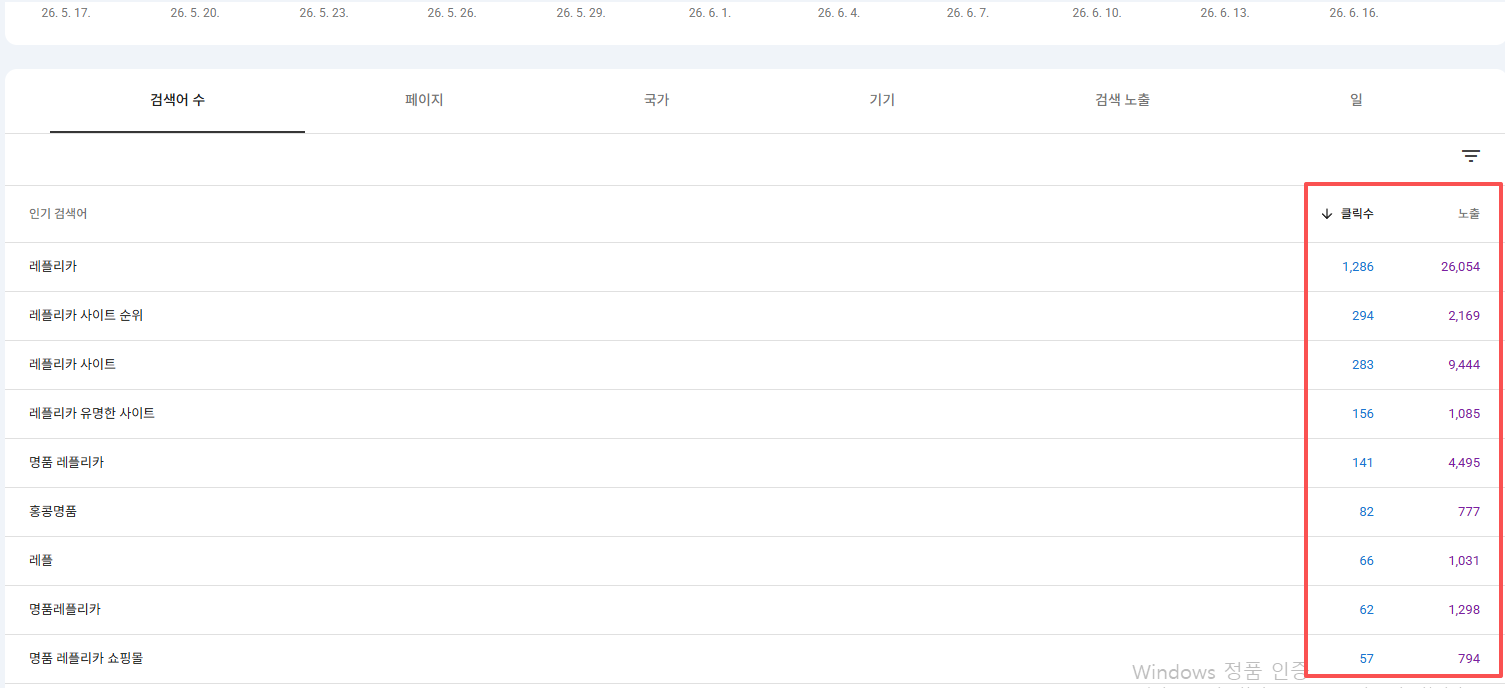Select the 국가 tab

[656, 100]
